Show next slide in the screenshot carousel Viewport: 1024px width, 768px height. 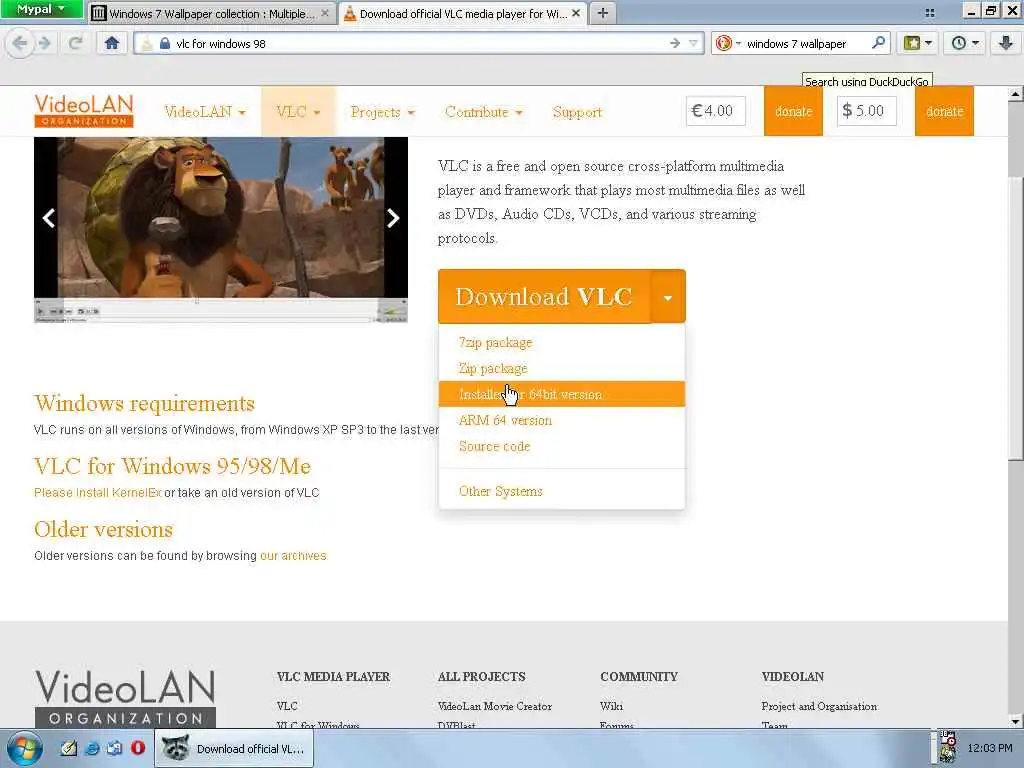(392, 218)
